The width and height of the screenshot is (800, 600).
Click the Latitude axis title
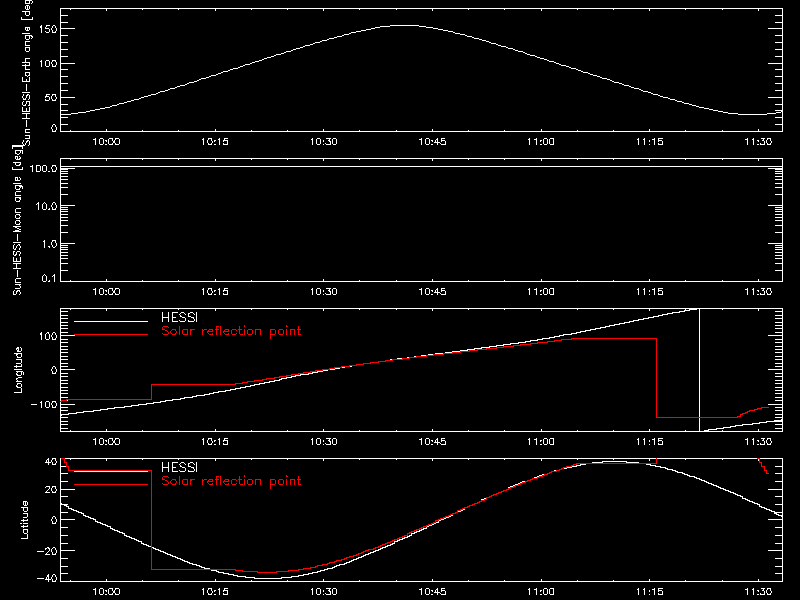(x=24, y=520)
